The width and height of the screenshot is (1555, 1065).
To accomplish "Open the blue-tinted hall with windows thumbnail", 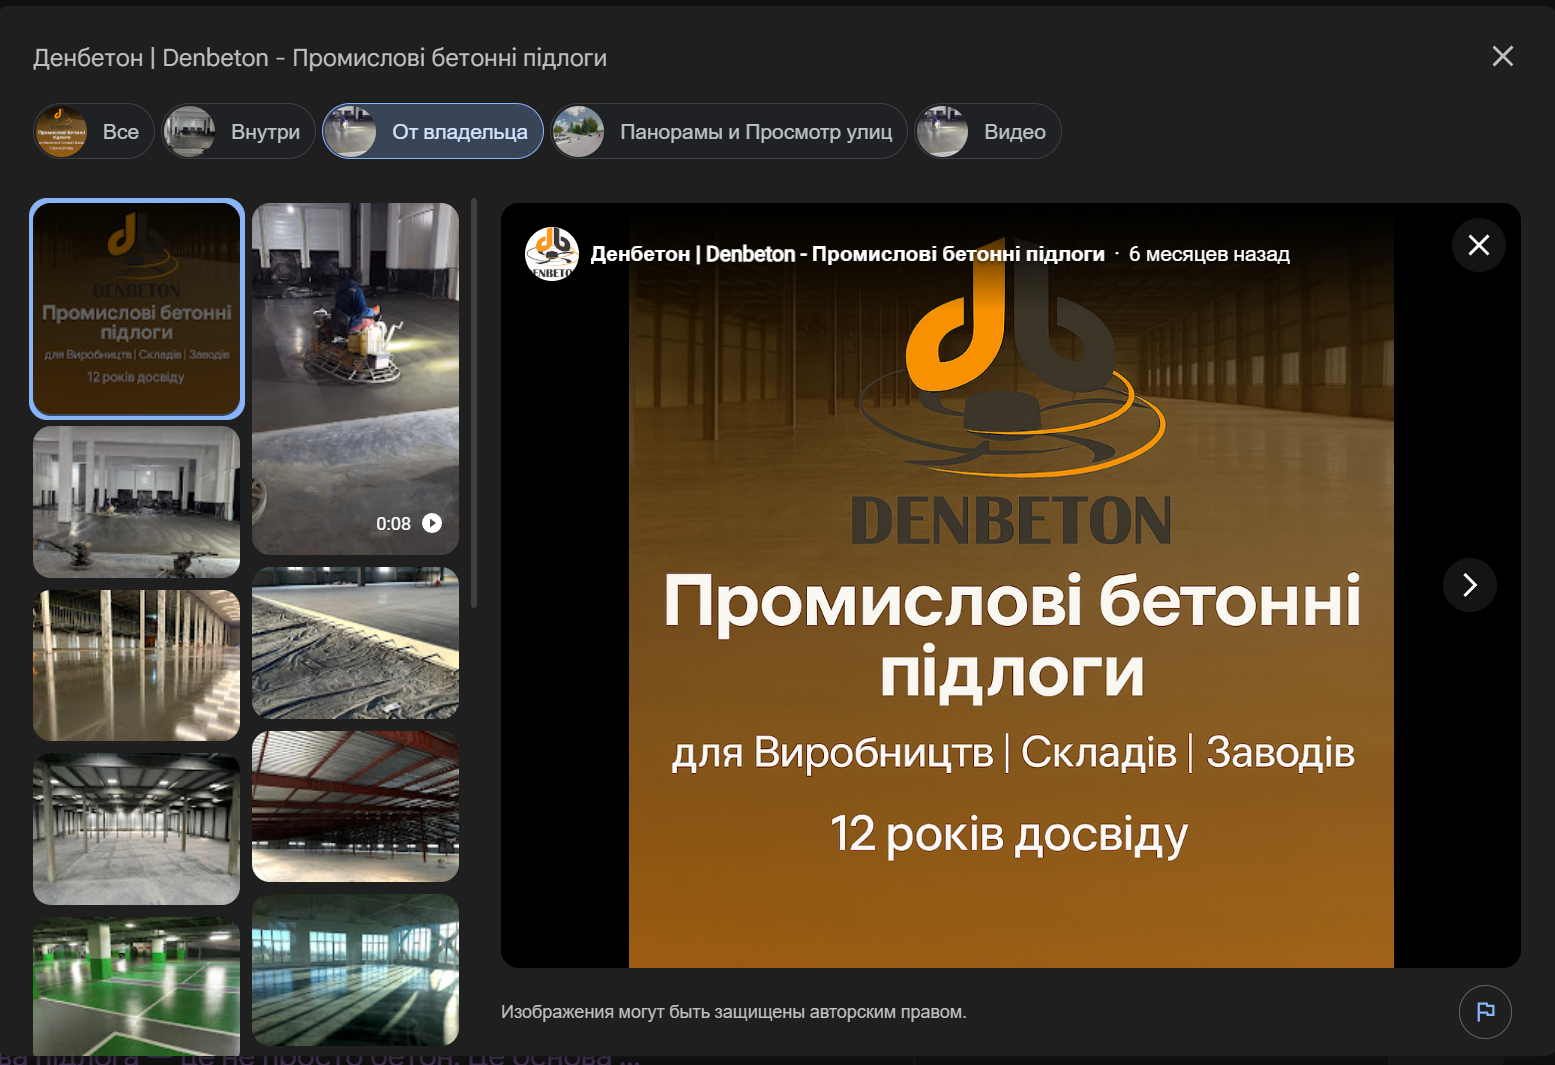I will [x=355, y=970].
